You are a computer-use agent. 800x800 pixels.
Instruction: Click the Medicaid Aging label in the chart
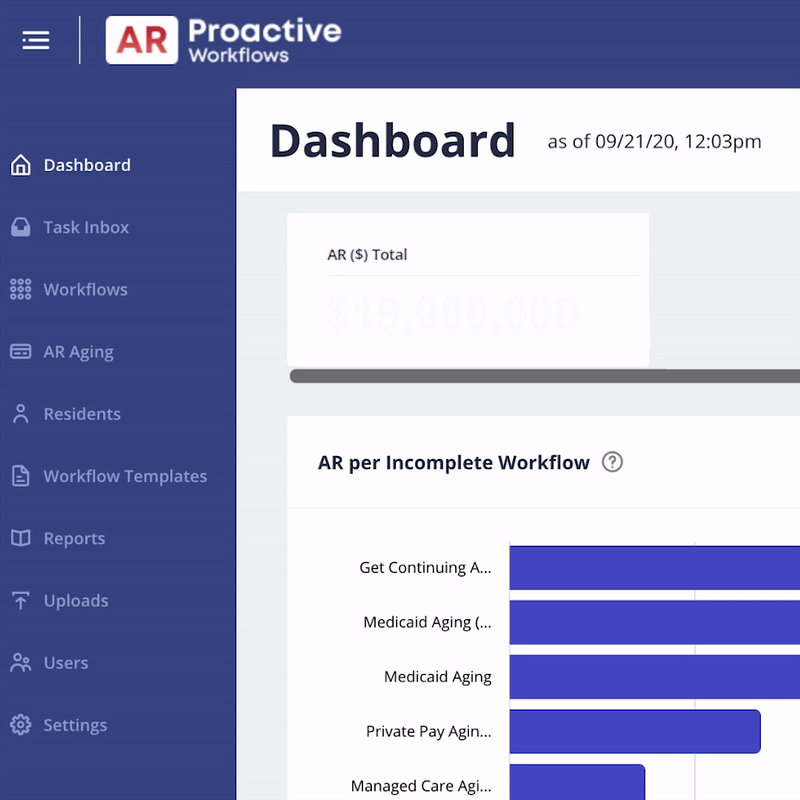click(x=437, y=676)
